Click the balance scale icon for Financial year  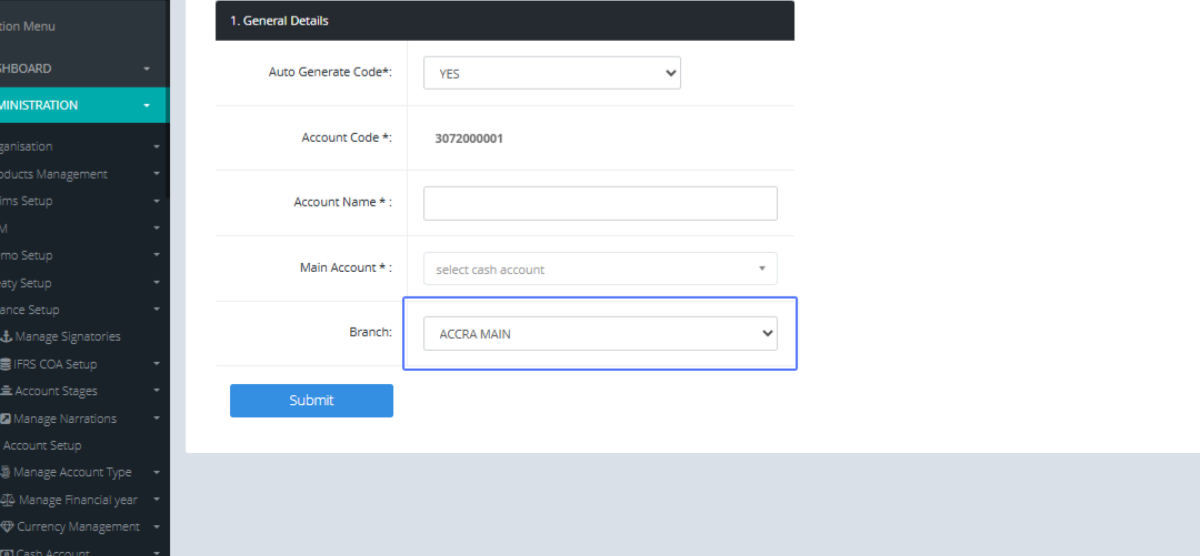click(8, 500)
